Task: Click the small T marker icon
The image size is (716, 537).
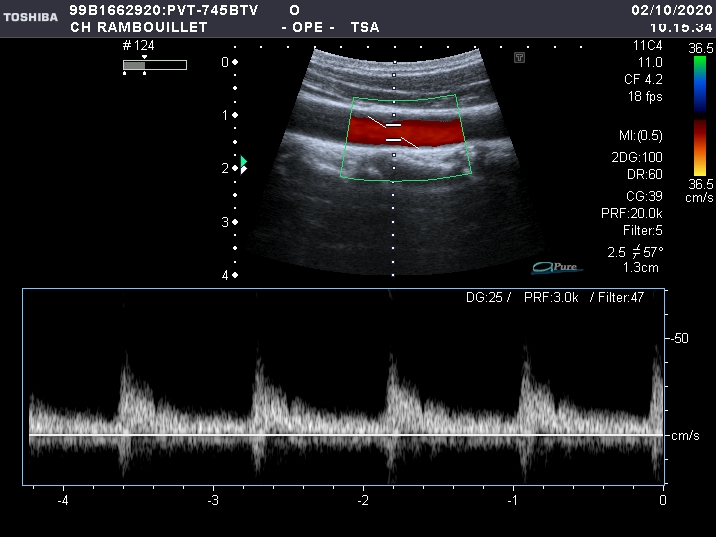Action: point(519,58)
